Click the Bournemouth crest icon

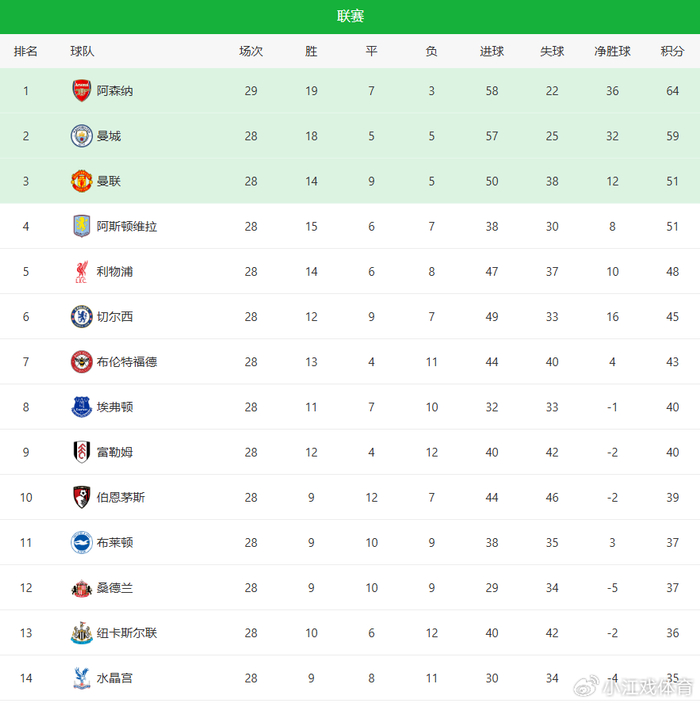click(81, 497)
